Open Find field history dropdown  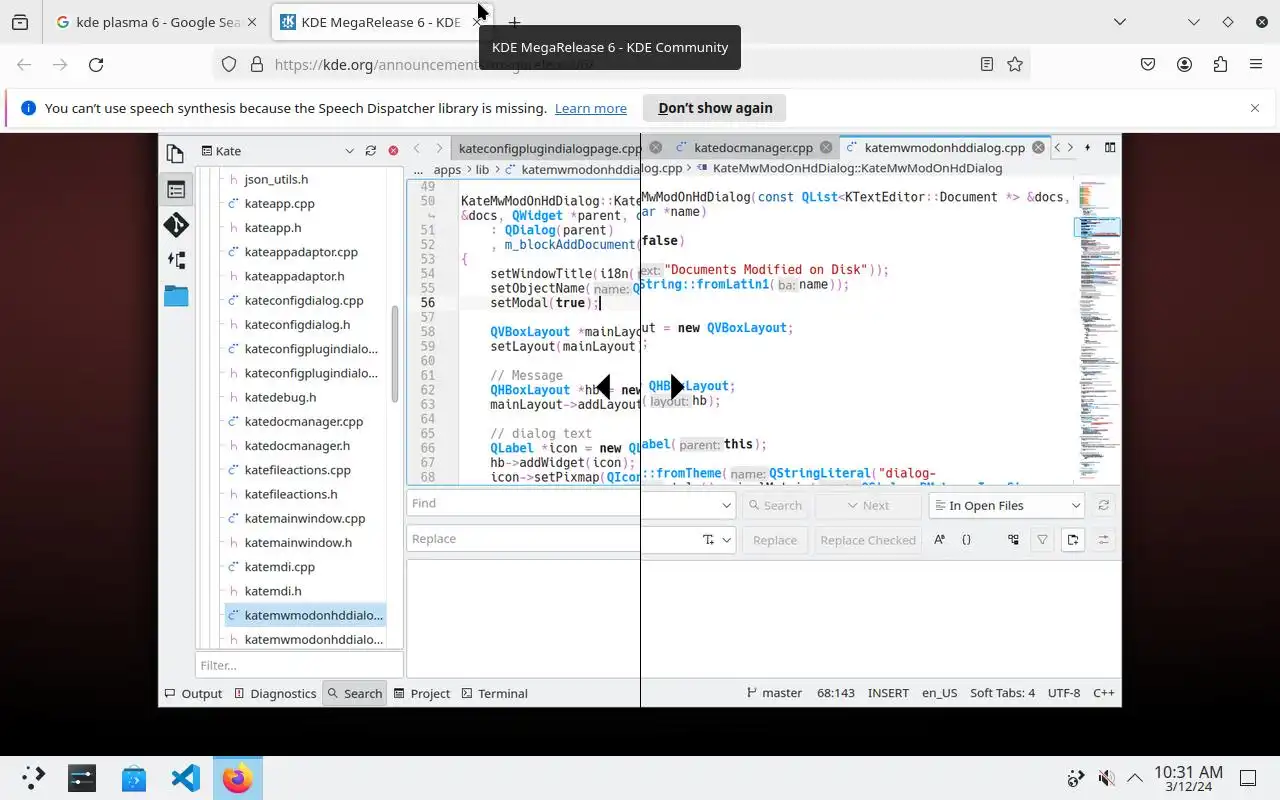click(726, 505)
